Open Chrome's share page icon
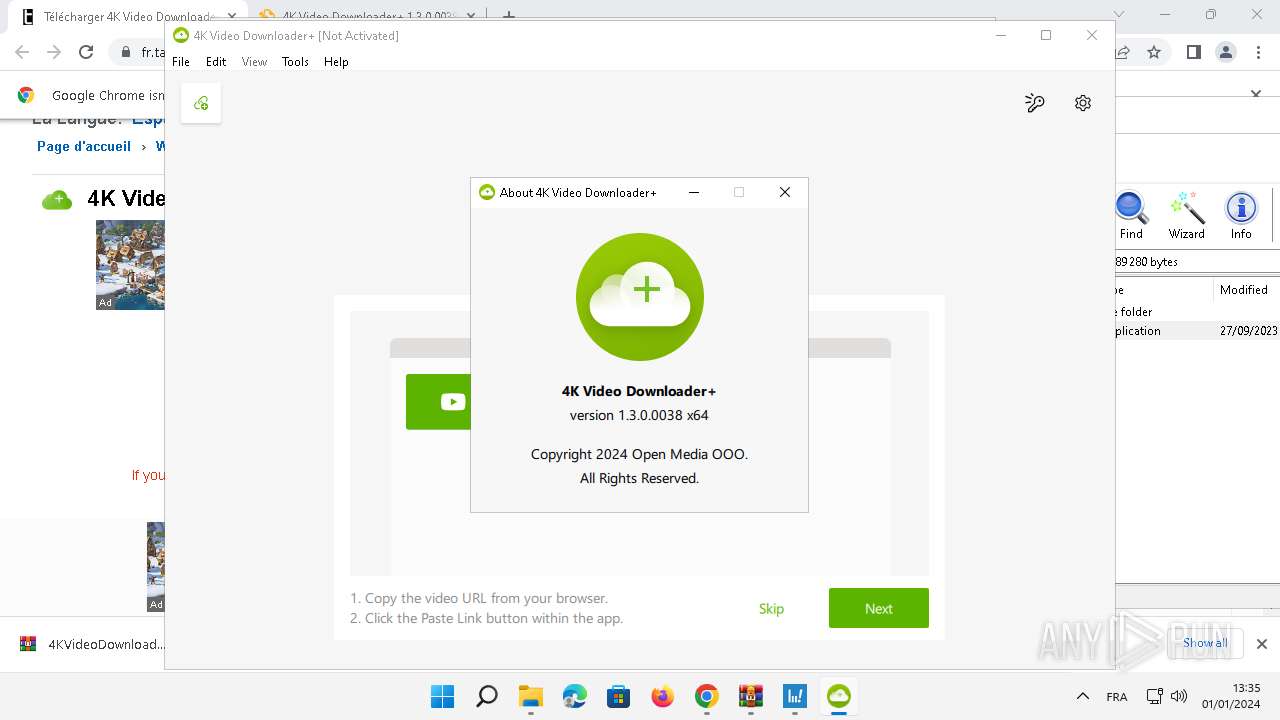 point(1123,52)
